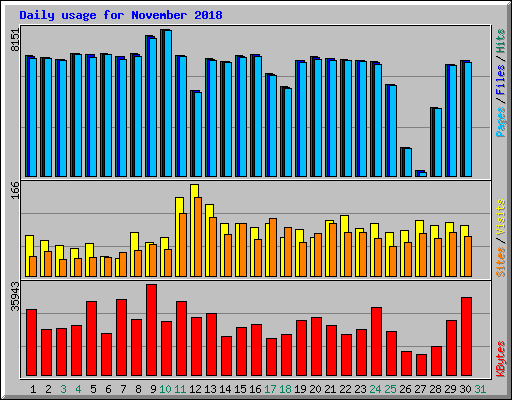Click day label 9 on the x-axis
Screen dimensions: 512x400
(x=153, y=389)
